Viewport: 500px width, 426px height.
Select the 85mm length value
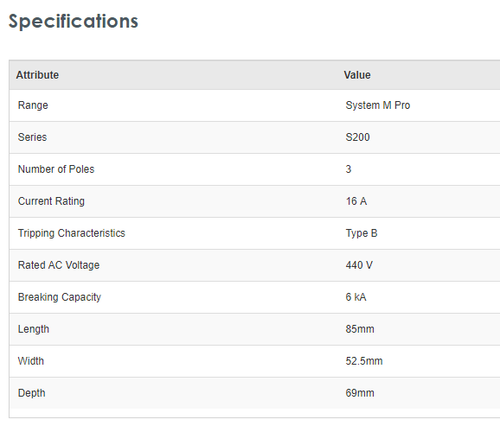[360, 329]
